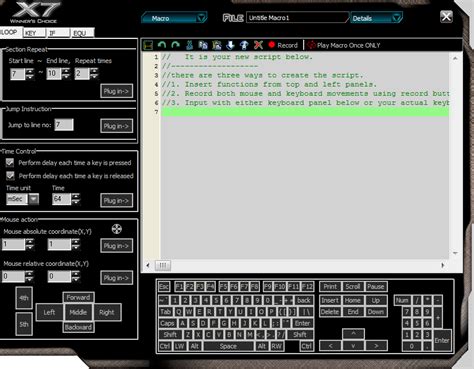Switch to the IF tab
Screen dimensions: 474x369
58,33
